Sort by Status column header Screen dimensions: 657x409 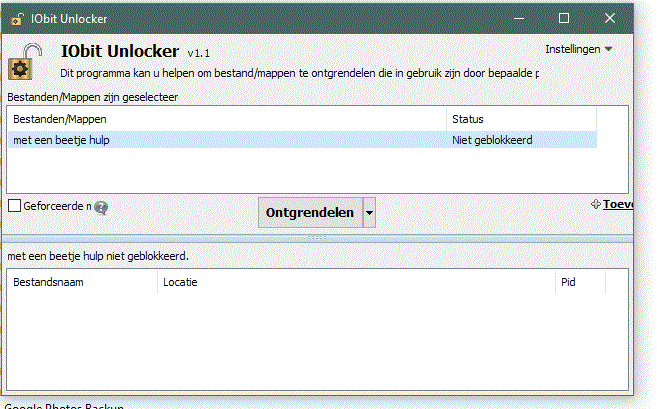(x=520, y=119)
